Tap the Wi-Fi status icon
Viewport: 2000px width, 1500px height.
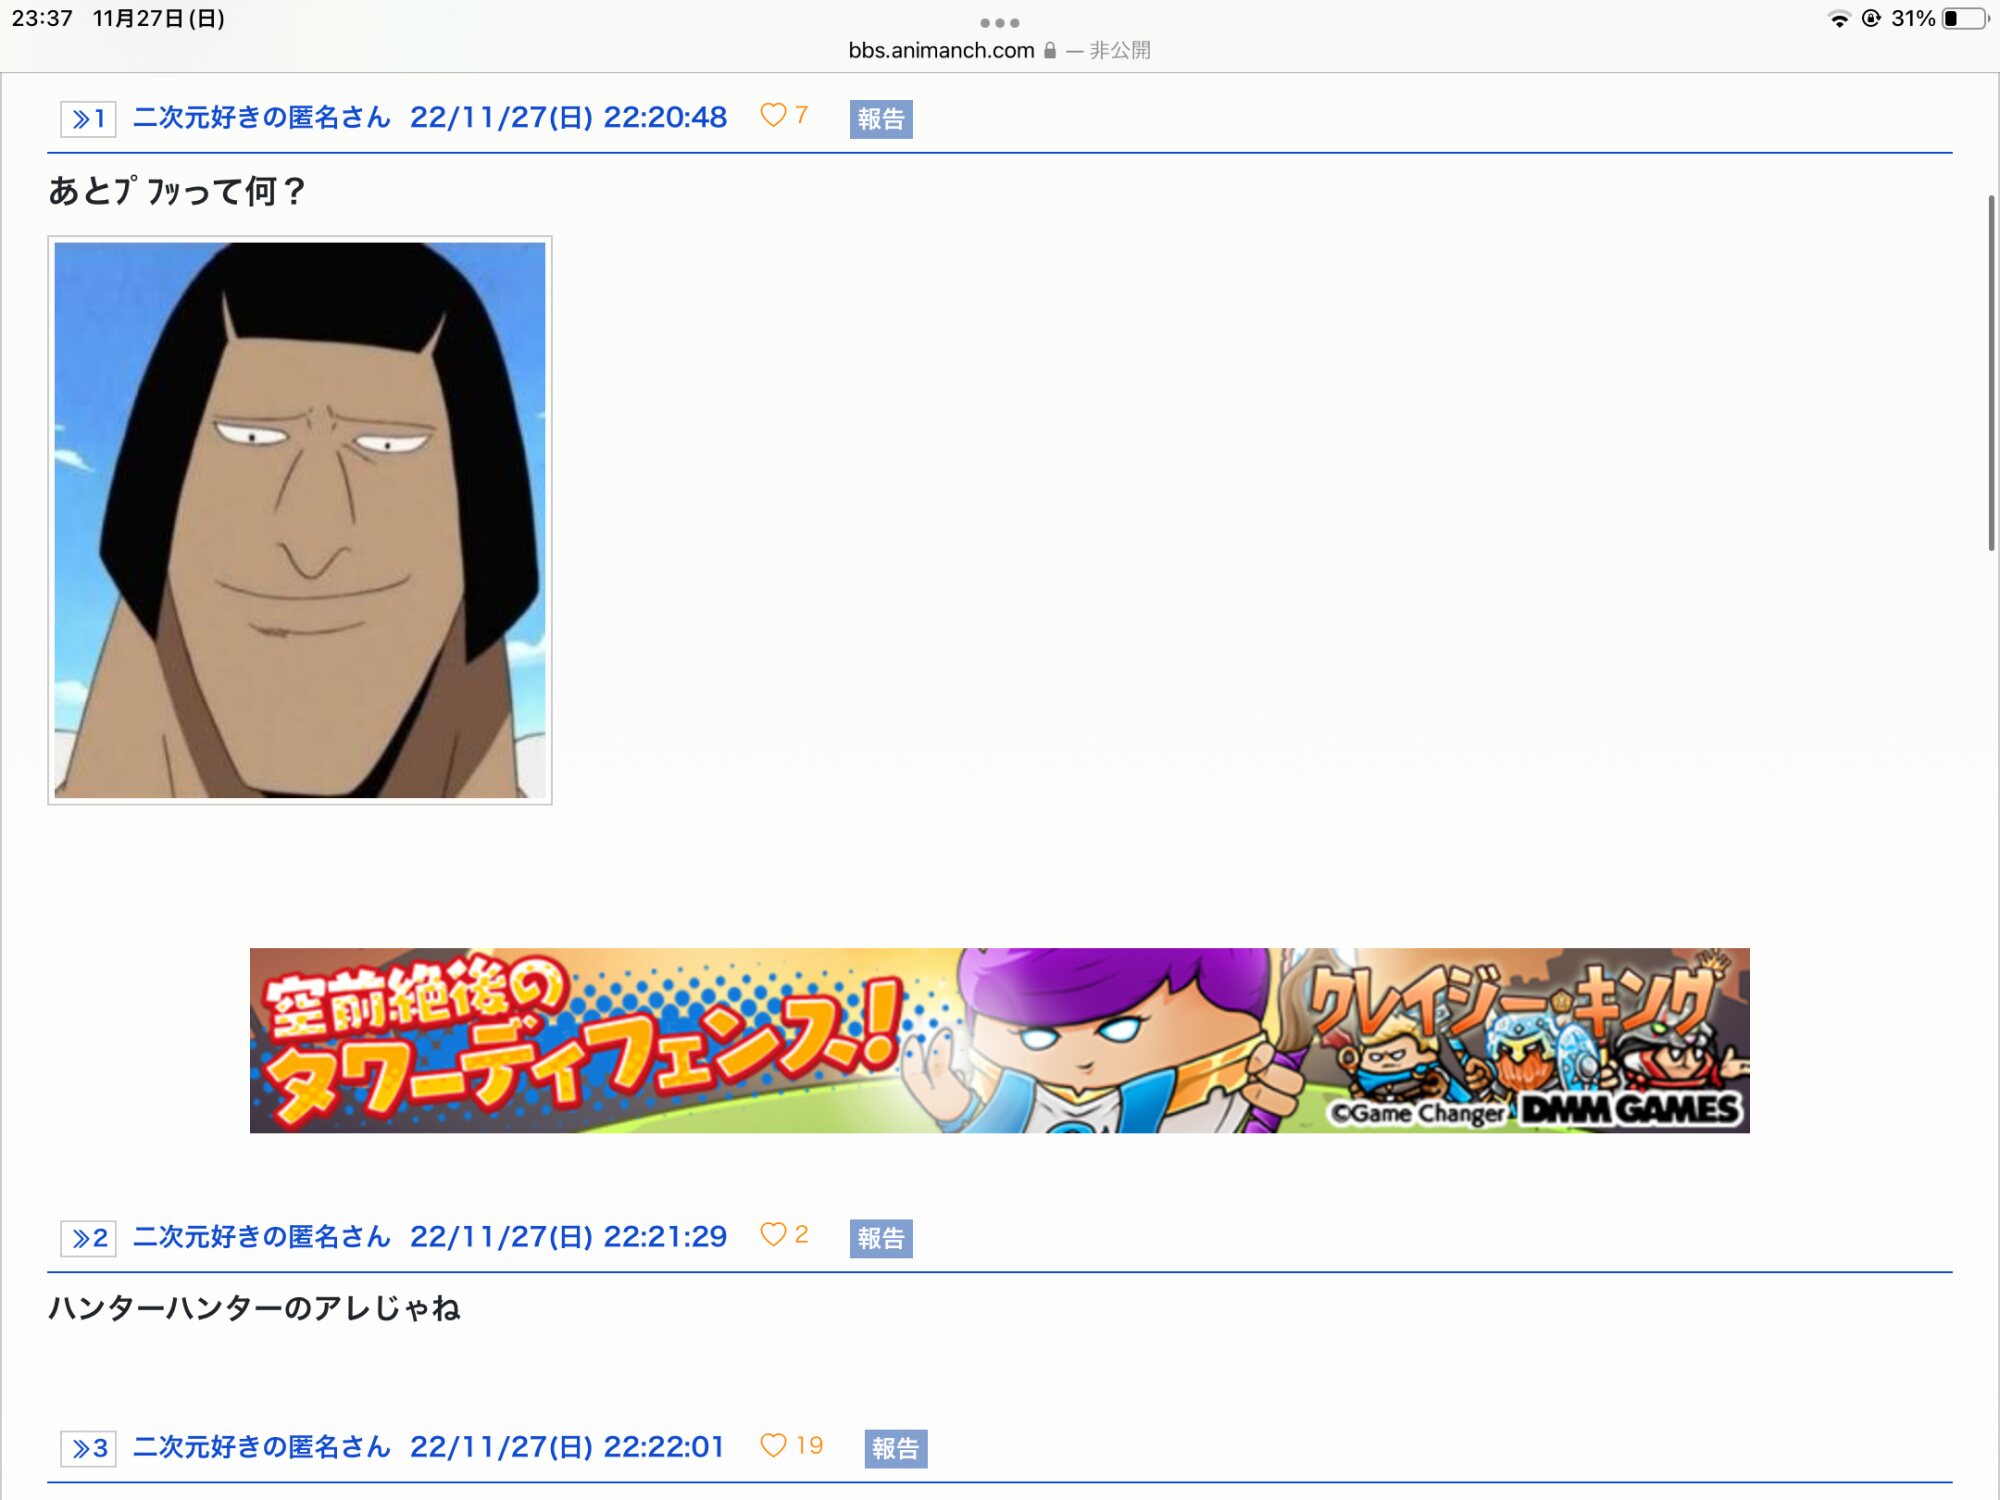click(x=1838, y=19)
